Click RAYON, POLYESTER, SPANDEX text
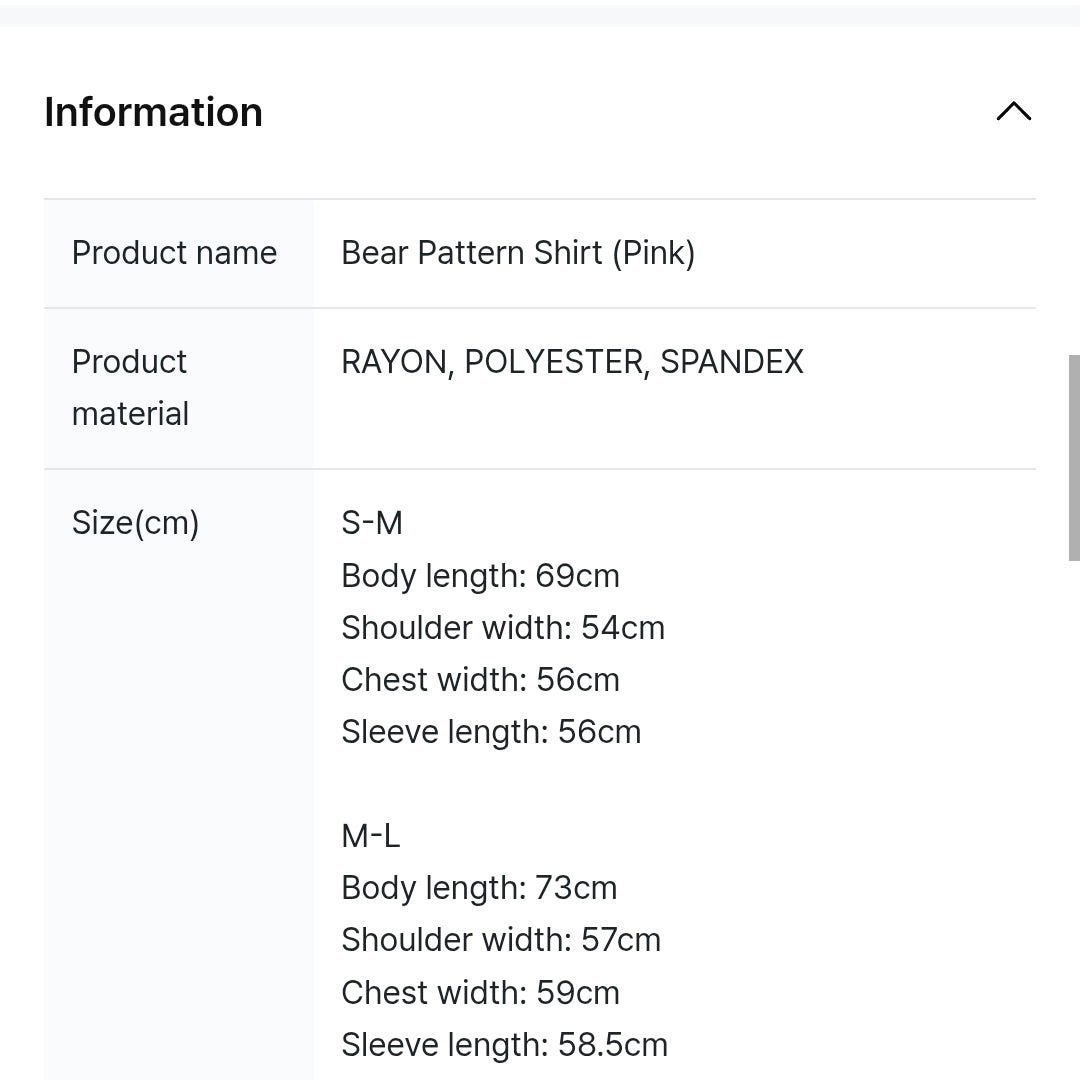 (x=572, y=362)
